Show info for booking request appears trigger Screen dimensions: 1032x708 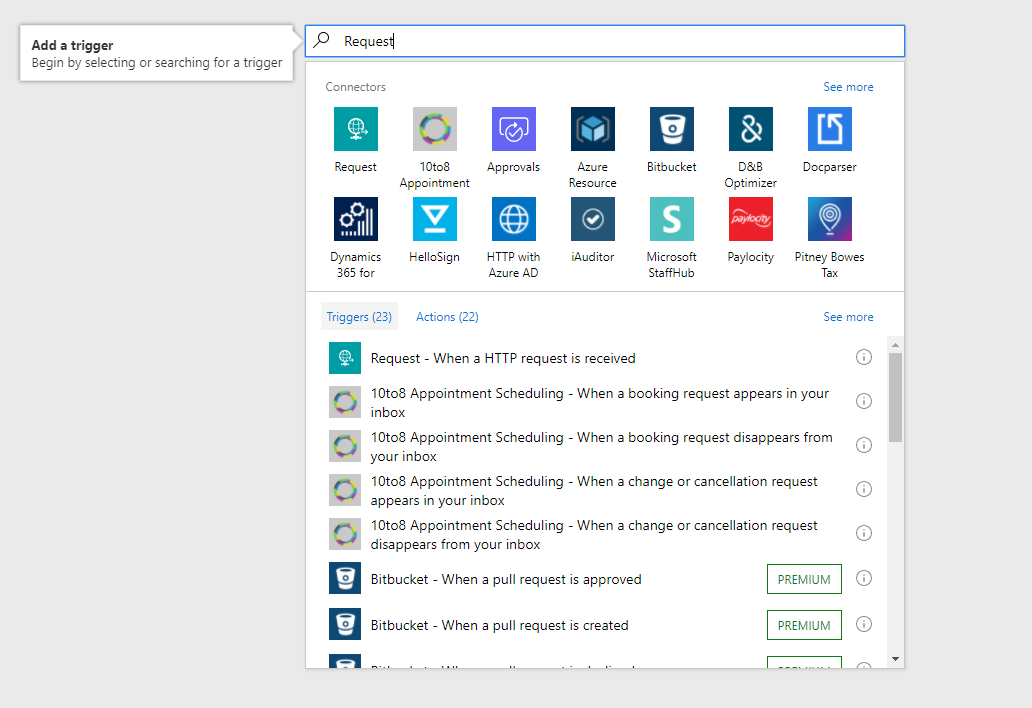pyautogui.click(x=864, y=401)
